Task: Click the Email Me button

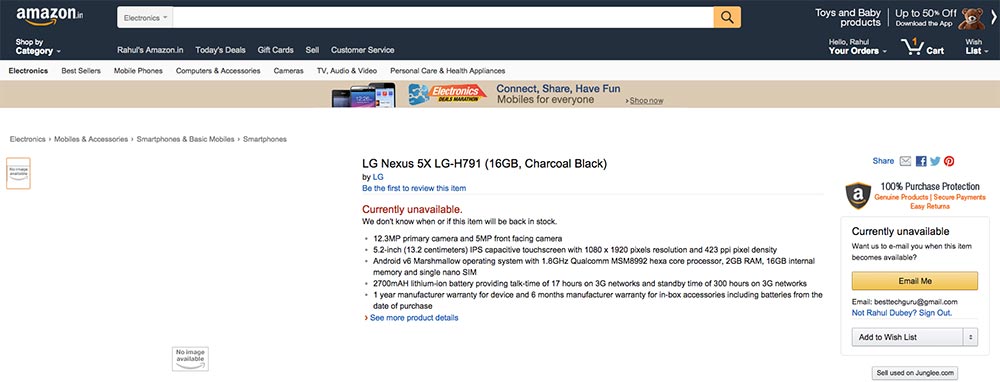Action: point(915,281)
